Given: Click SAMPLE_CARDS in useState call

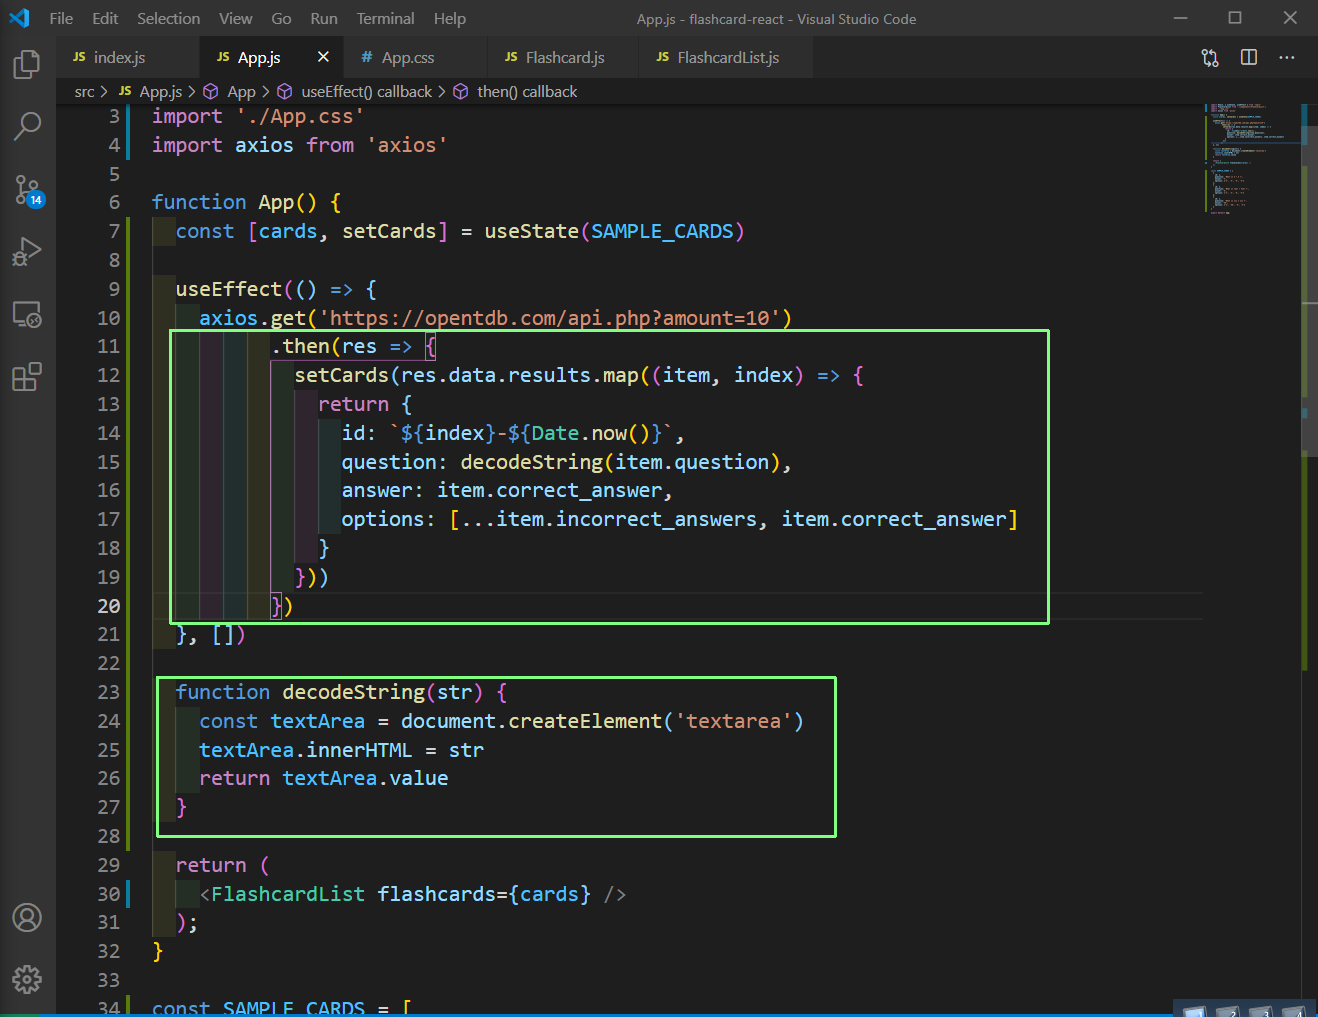Looking at the screenshot, I should point(662,231).
